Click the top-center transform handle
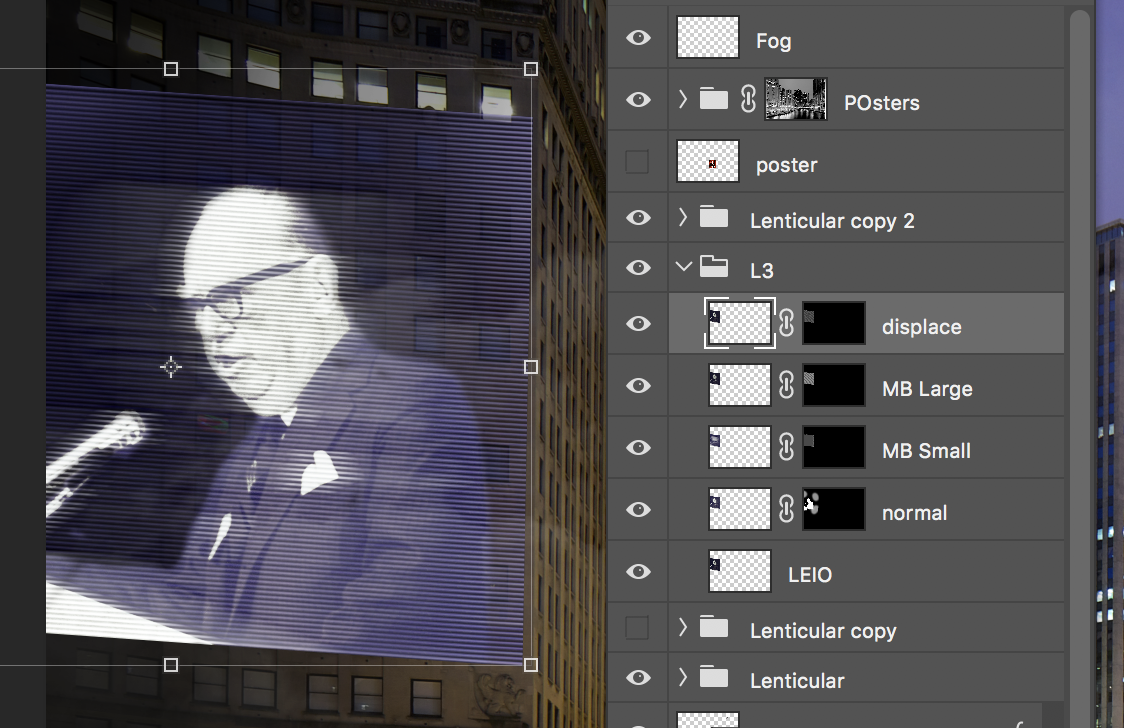 coord(171,69)
